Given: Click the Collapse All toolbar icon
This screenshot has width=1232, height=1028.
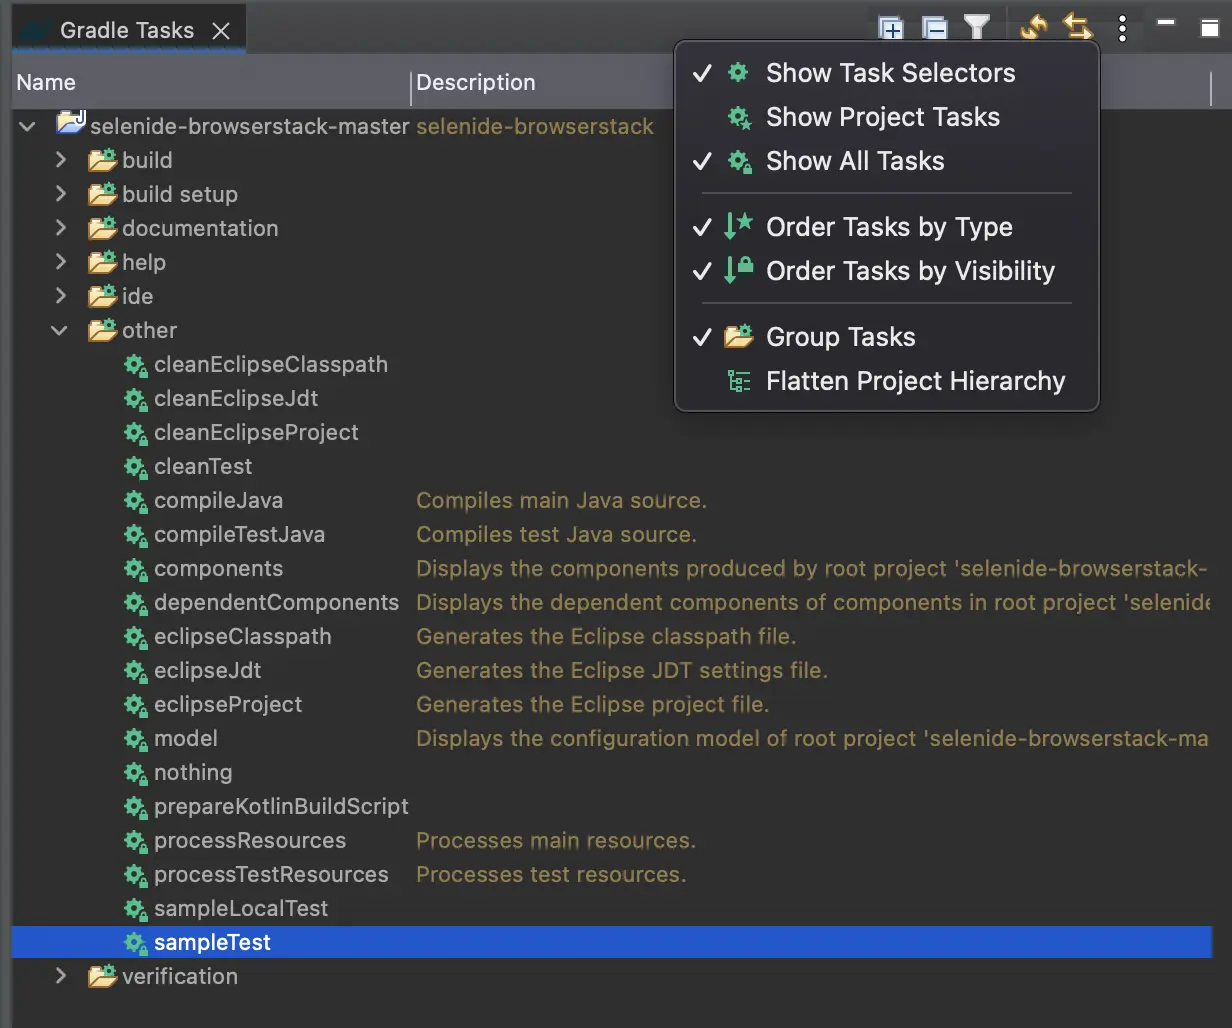Looking at the screenshot, I should [x=934, y=29].
